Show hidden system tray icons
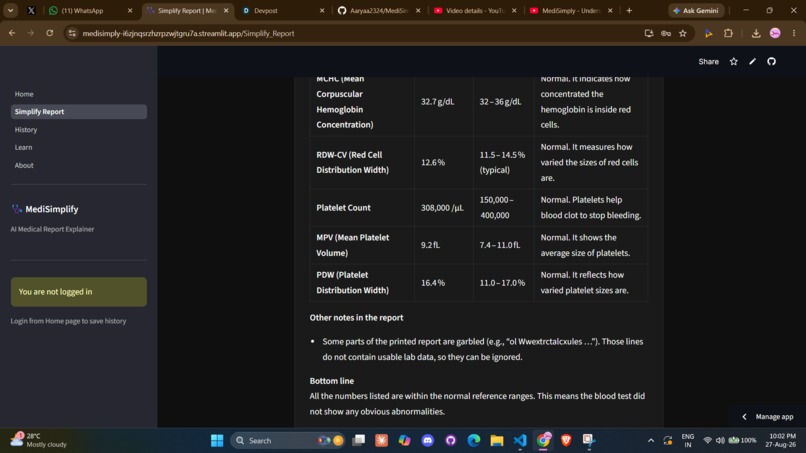Viewport: 806px width, 453px height. 651,441
